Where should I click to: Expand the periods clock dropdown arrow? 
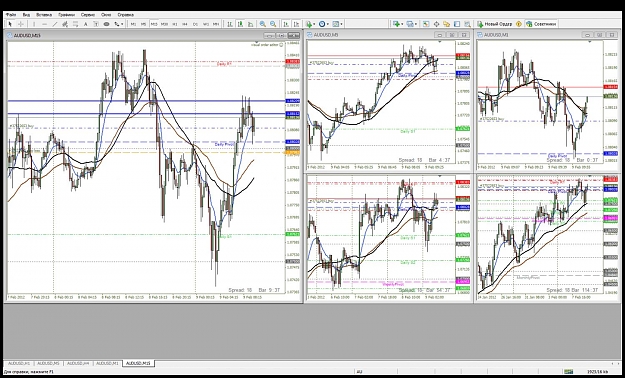(x=328, y=24)
